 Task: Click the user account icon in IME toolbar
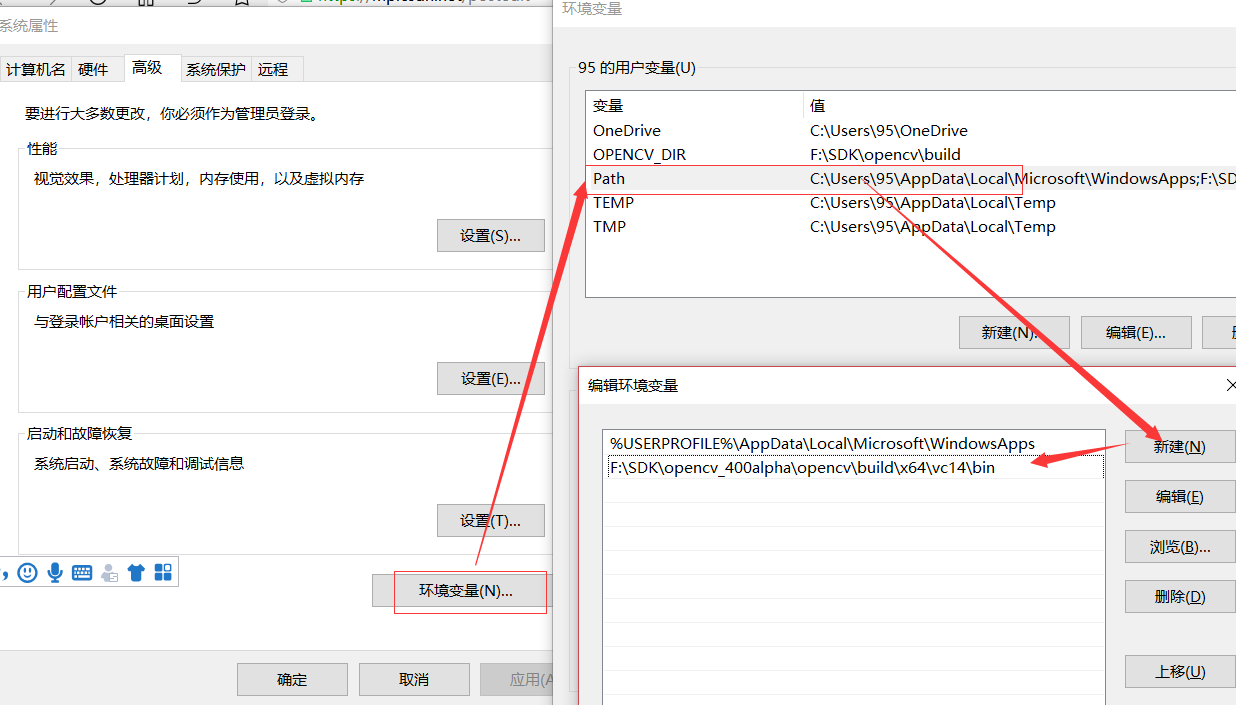110,573
